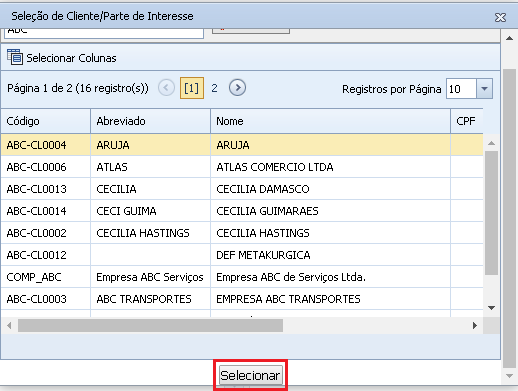
Task: Click the table horizontal scrollbar thumb
Action: [x=150, y=325]
